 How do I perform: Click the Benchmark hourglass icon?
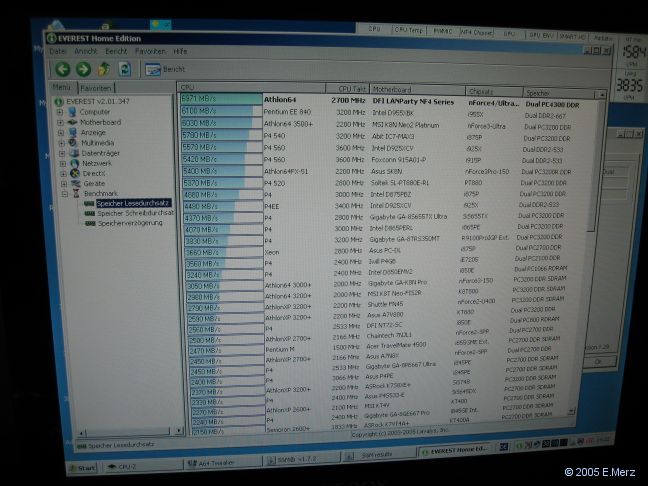76,193
